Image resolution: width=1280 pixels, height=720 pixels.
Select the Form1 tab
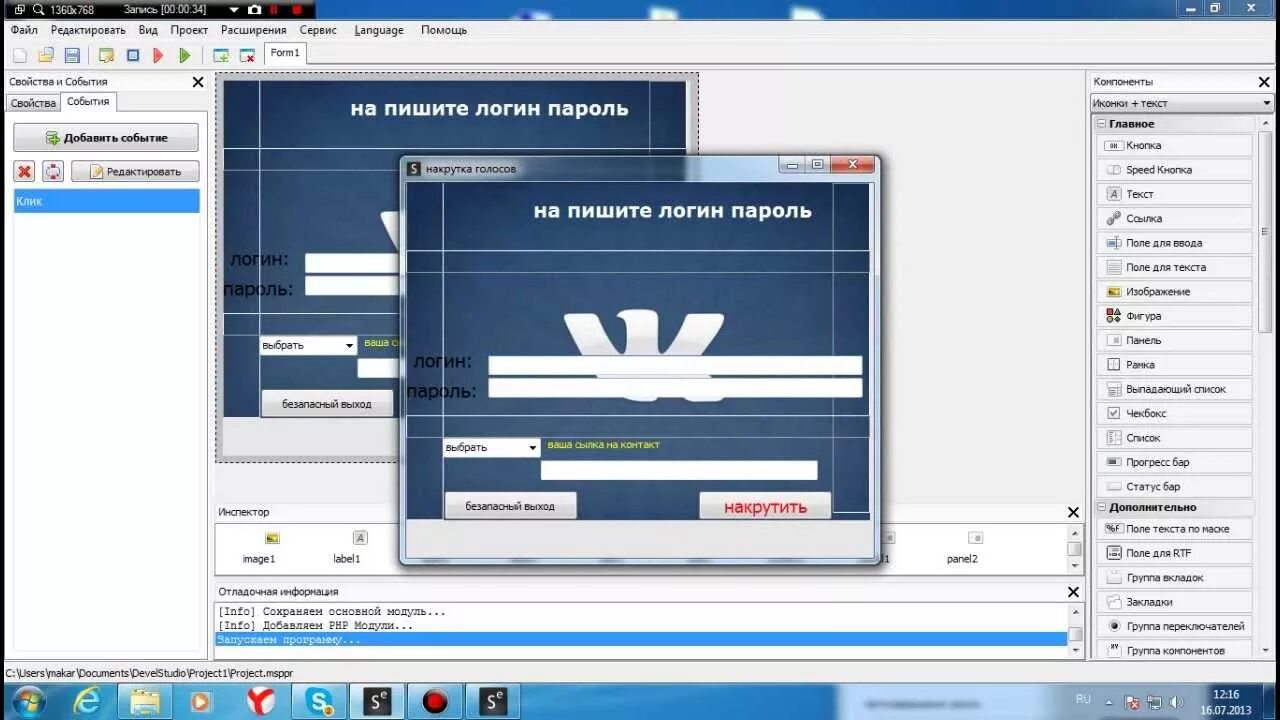(285, 53)
